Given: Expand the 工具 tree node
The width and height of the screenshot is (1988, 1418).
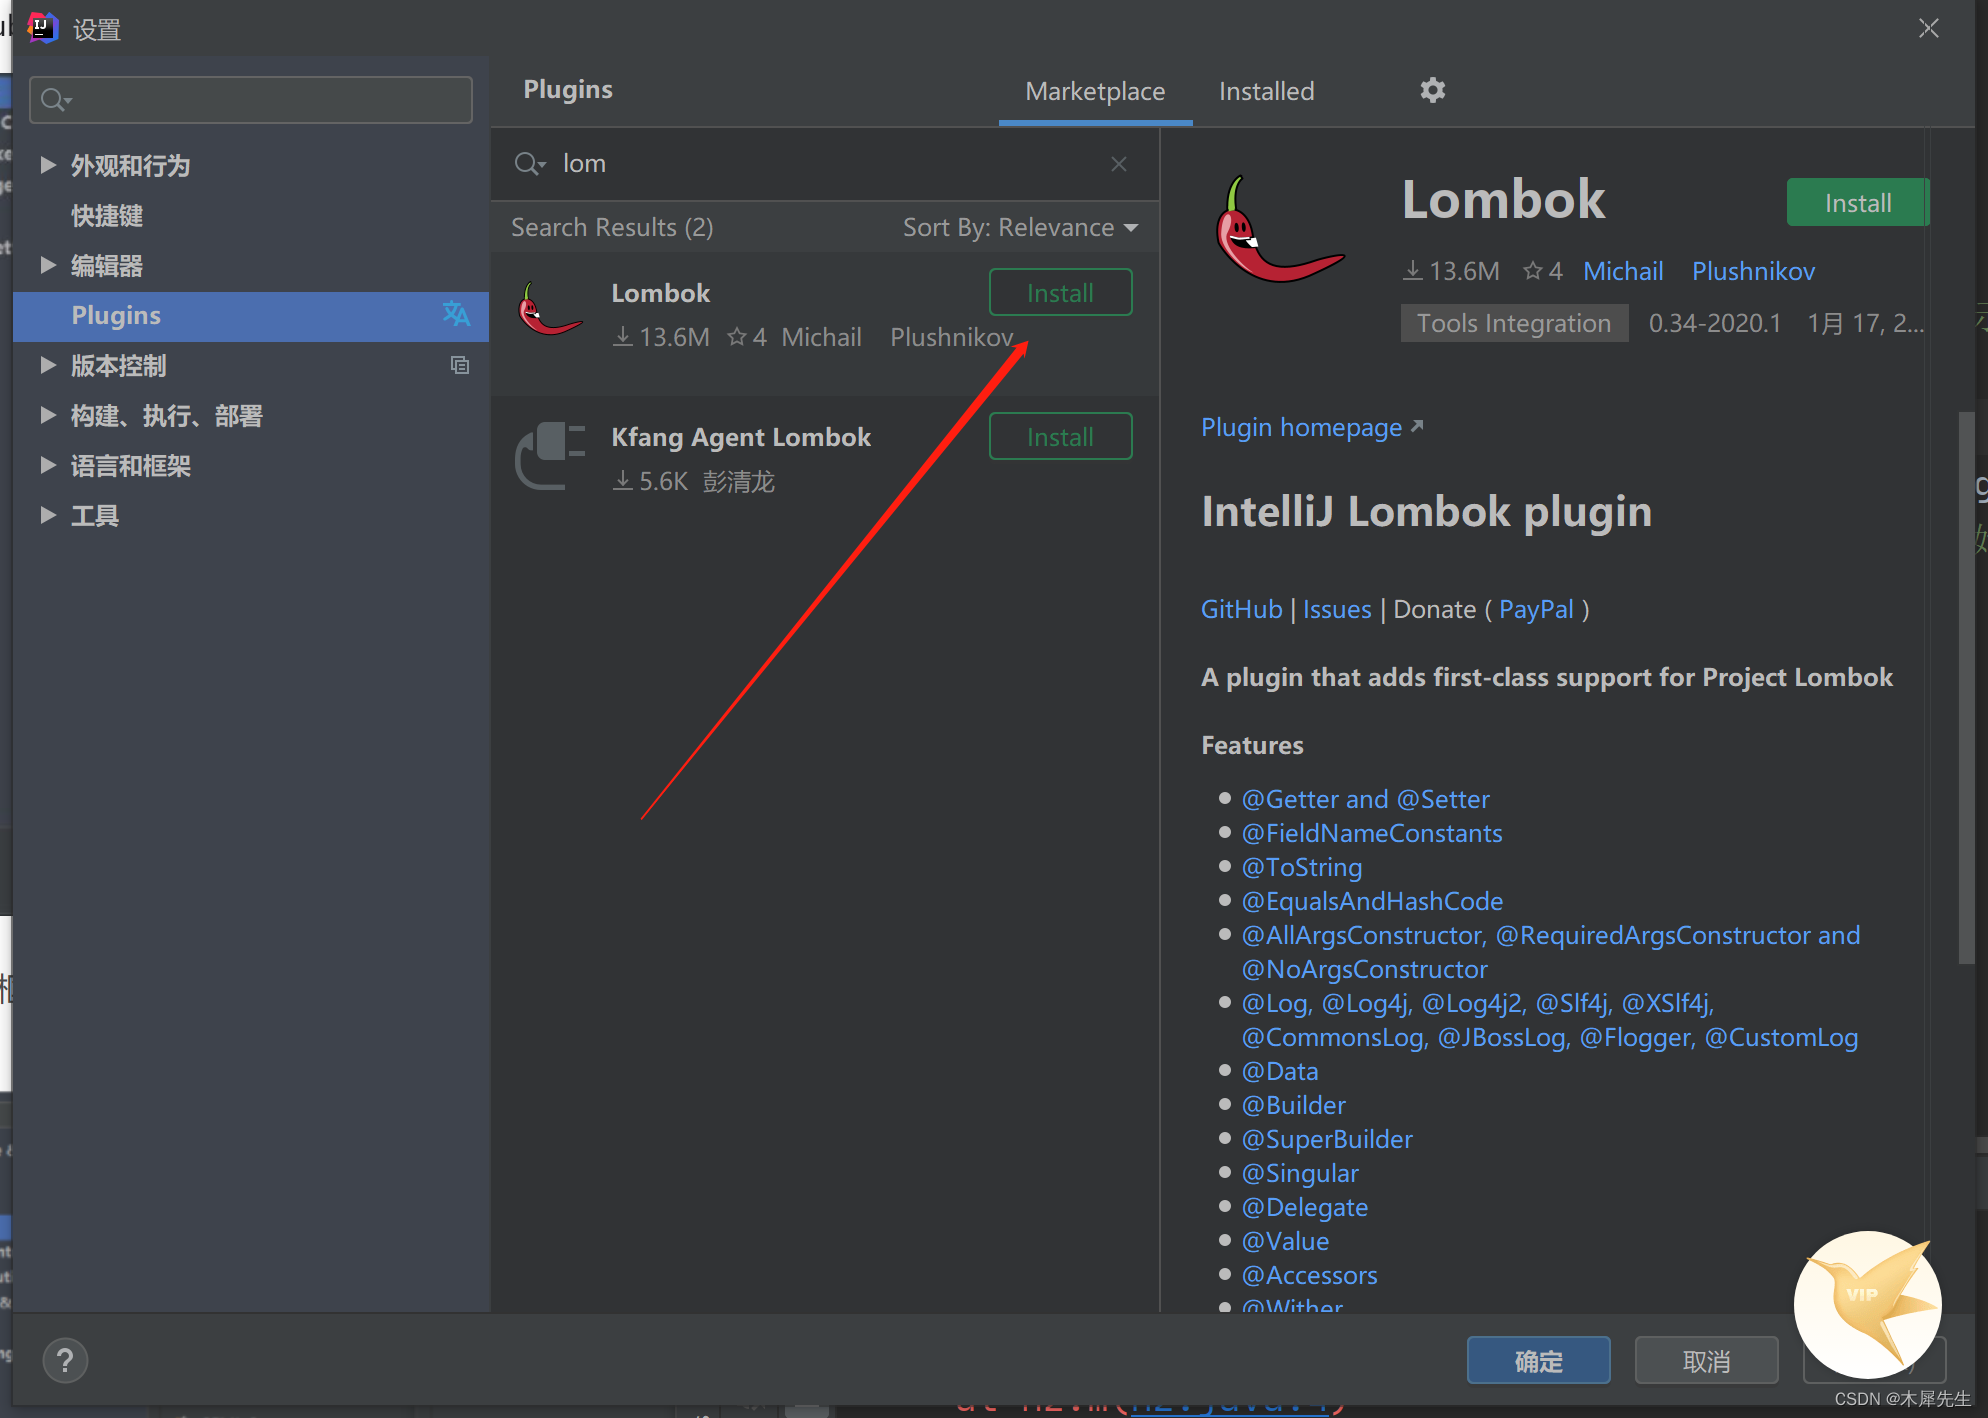Looking at the screenshot, I should tap(47, 515).
